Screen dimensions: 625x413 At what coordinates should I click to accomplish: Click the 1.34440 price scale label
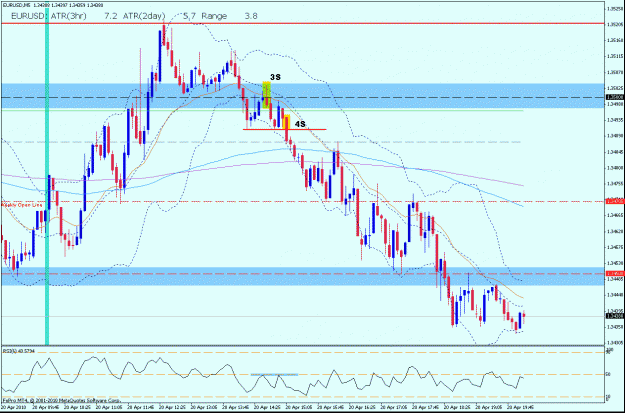coord(614,295)
